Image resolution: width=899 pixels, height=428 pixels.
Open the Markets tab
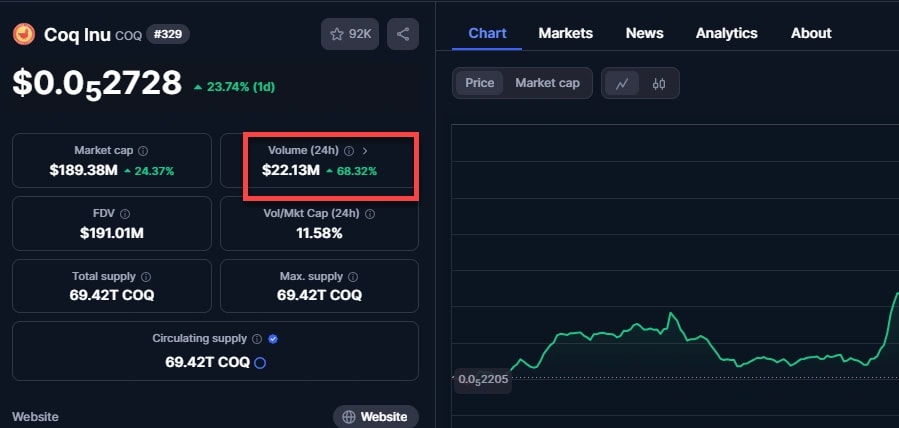[x=565, y=33]
